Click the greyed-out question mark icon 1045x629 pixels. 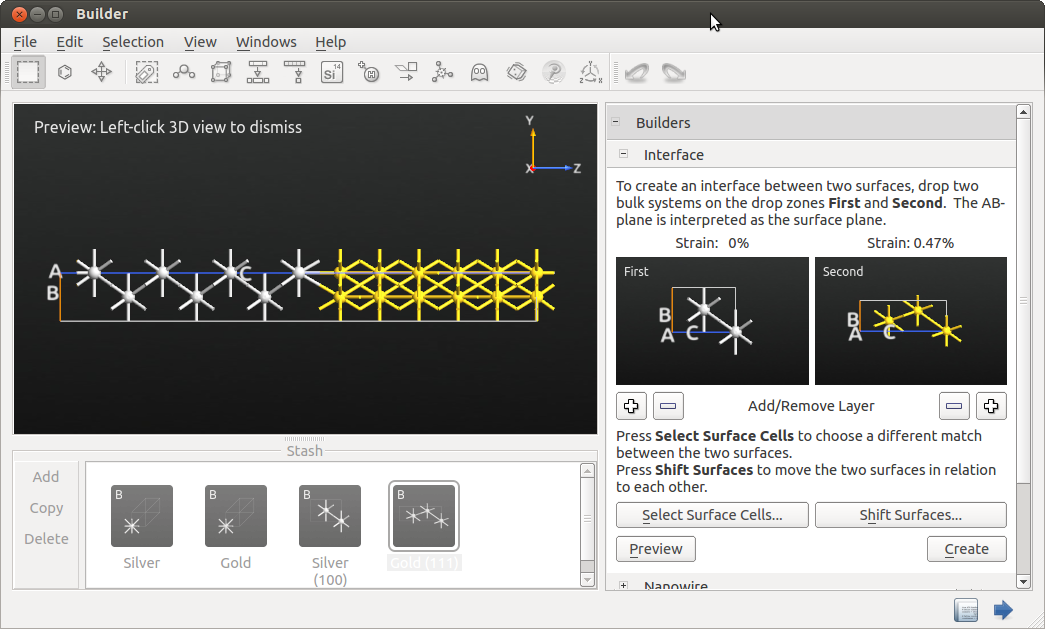point(553,72)
